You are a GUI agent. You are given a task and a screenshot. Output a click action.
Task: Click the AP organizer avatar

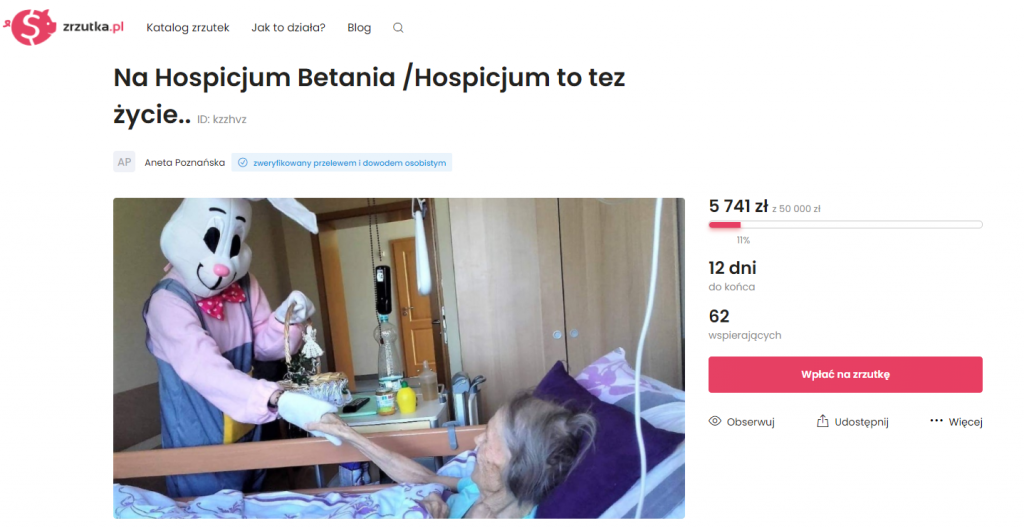(124, 162)
